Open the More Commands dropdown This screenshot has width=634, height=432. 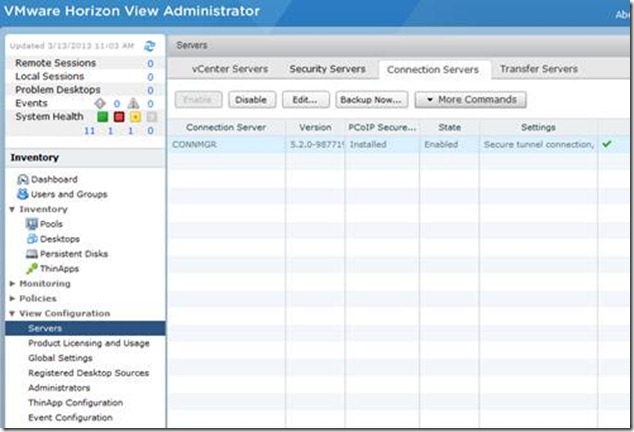click(471, 100)
